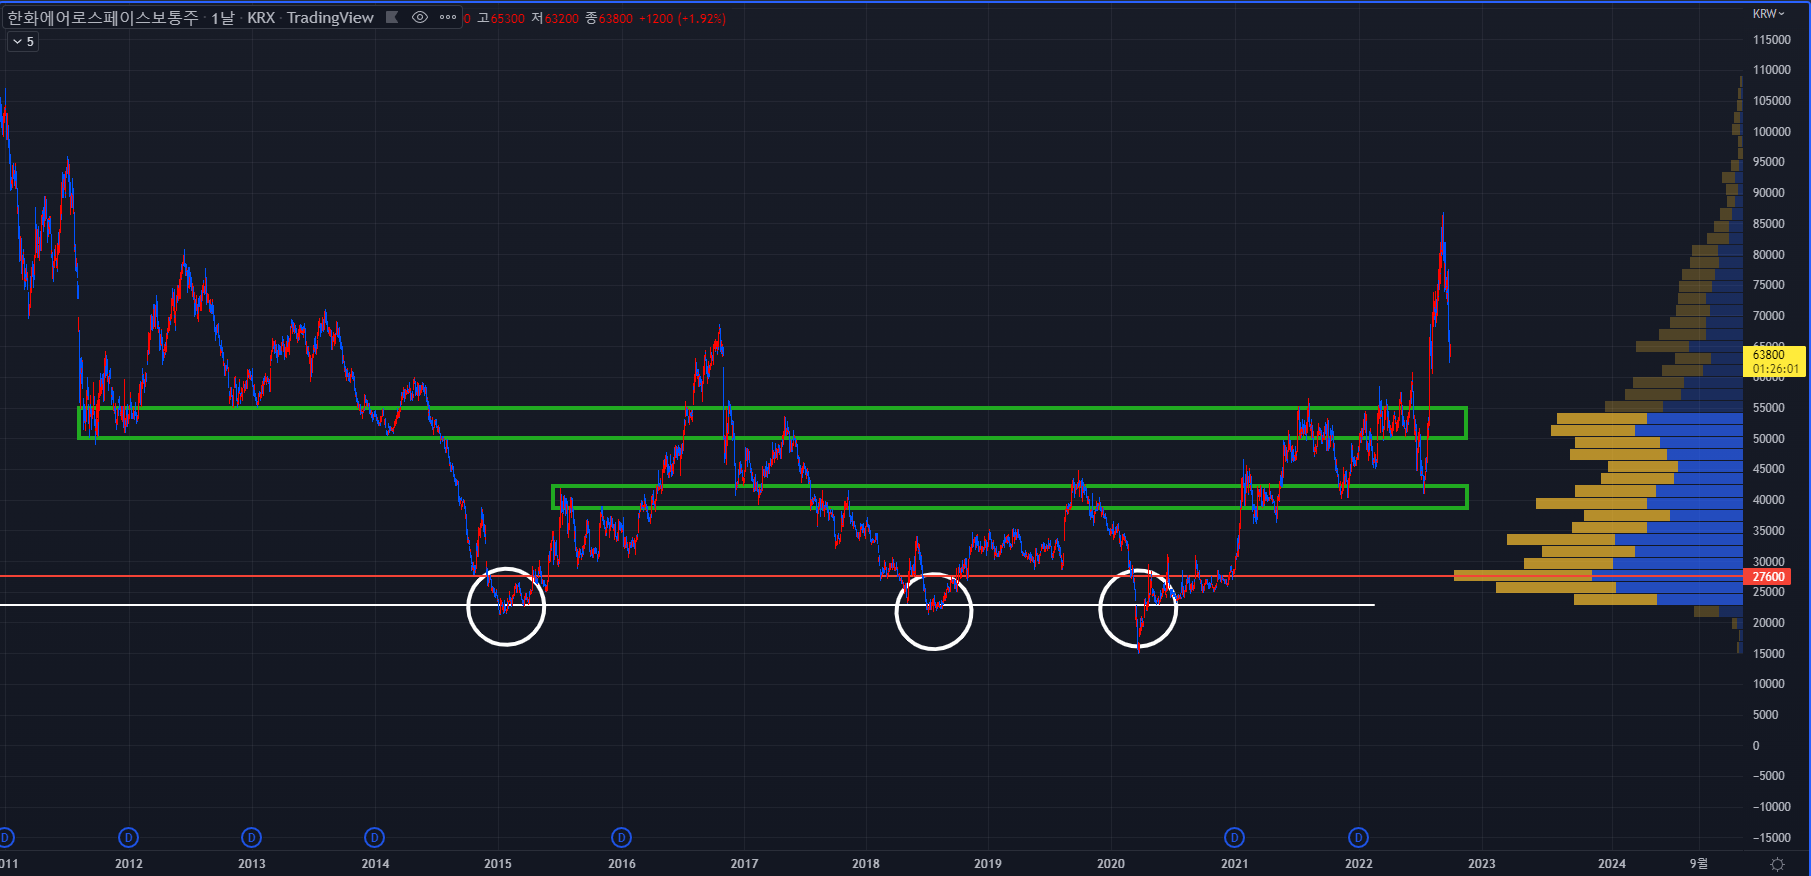Image resolution: width=1811 pixels, height=876 pixels.
Task: Click the red 27600 price line label
Action: (1768, 577)
